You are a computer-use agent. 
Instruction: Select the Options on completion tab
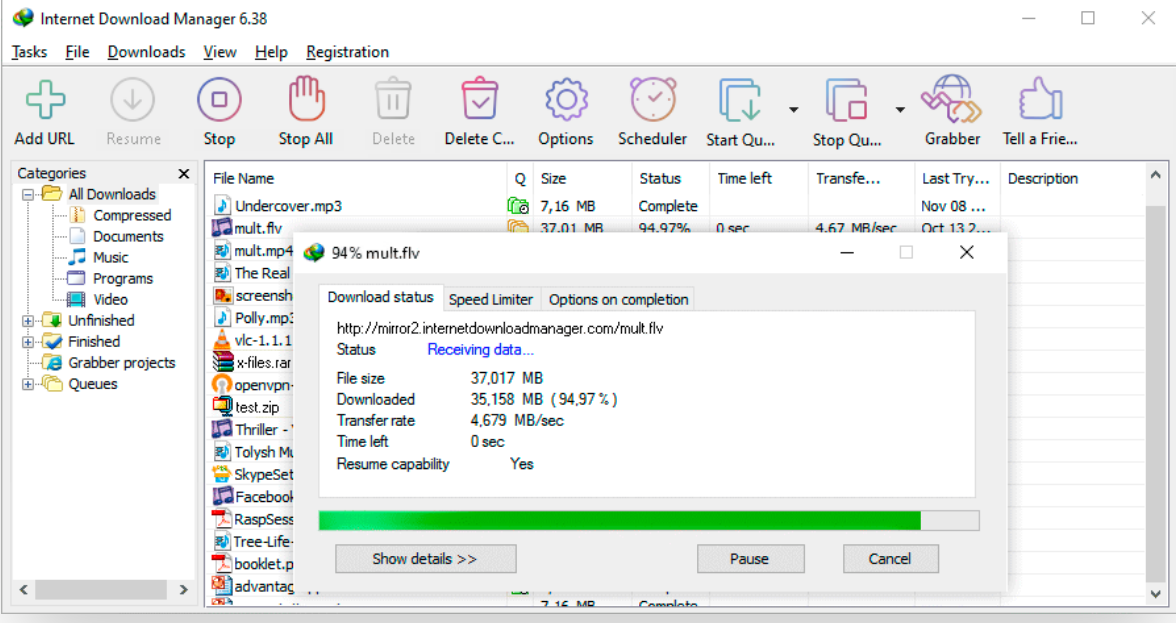(618, 298)
